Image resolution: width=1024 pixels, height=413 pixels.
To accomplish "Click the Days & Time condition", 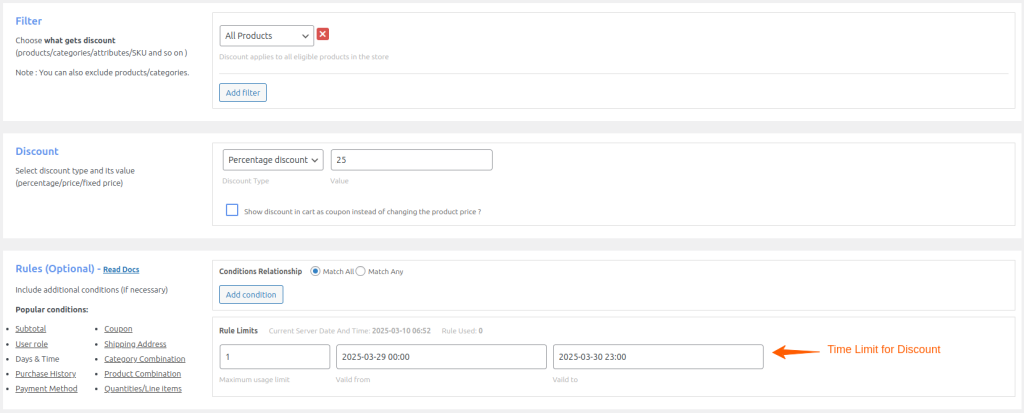I will coord(37,359).
